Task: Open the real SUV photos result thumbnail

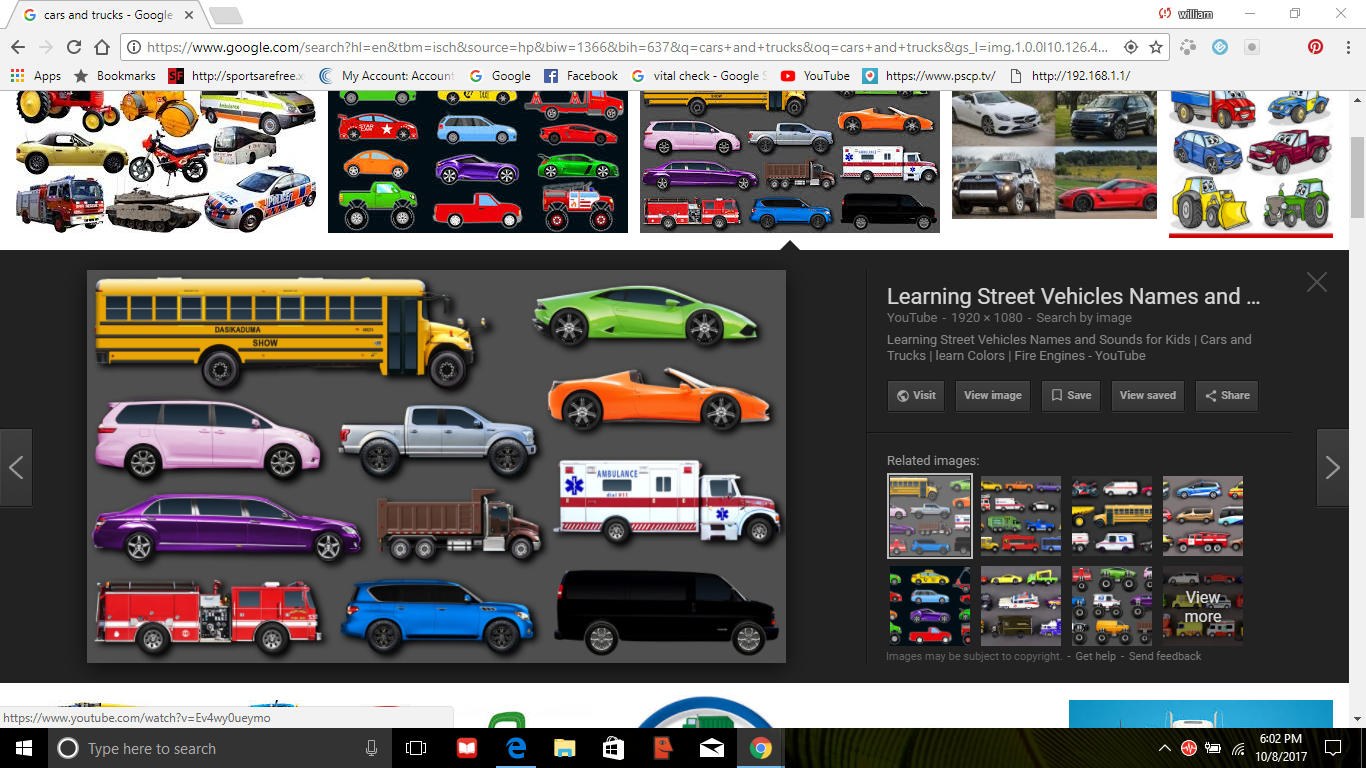Action: [1054, 154]
